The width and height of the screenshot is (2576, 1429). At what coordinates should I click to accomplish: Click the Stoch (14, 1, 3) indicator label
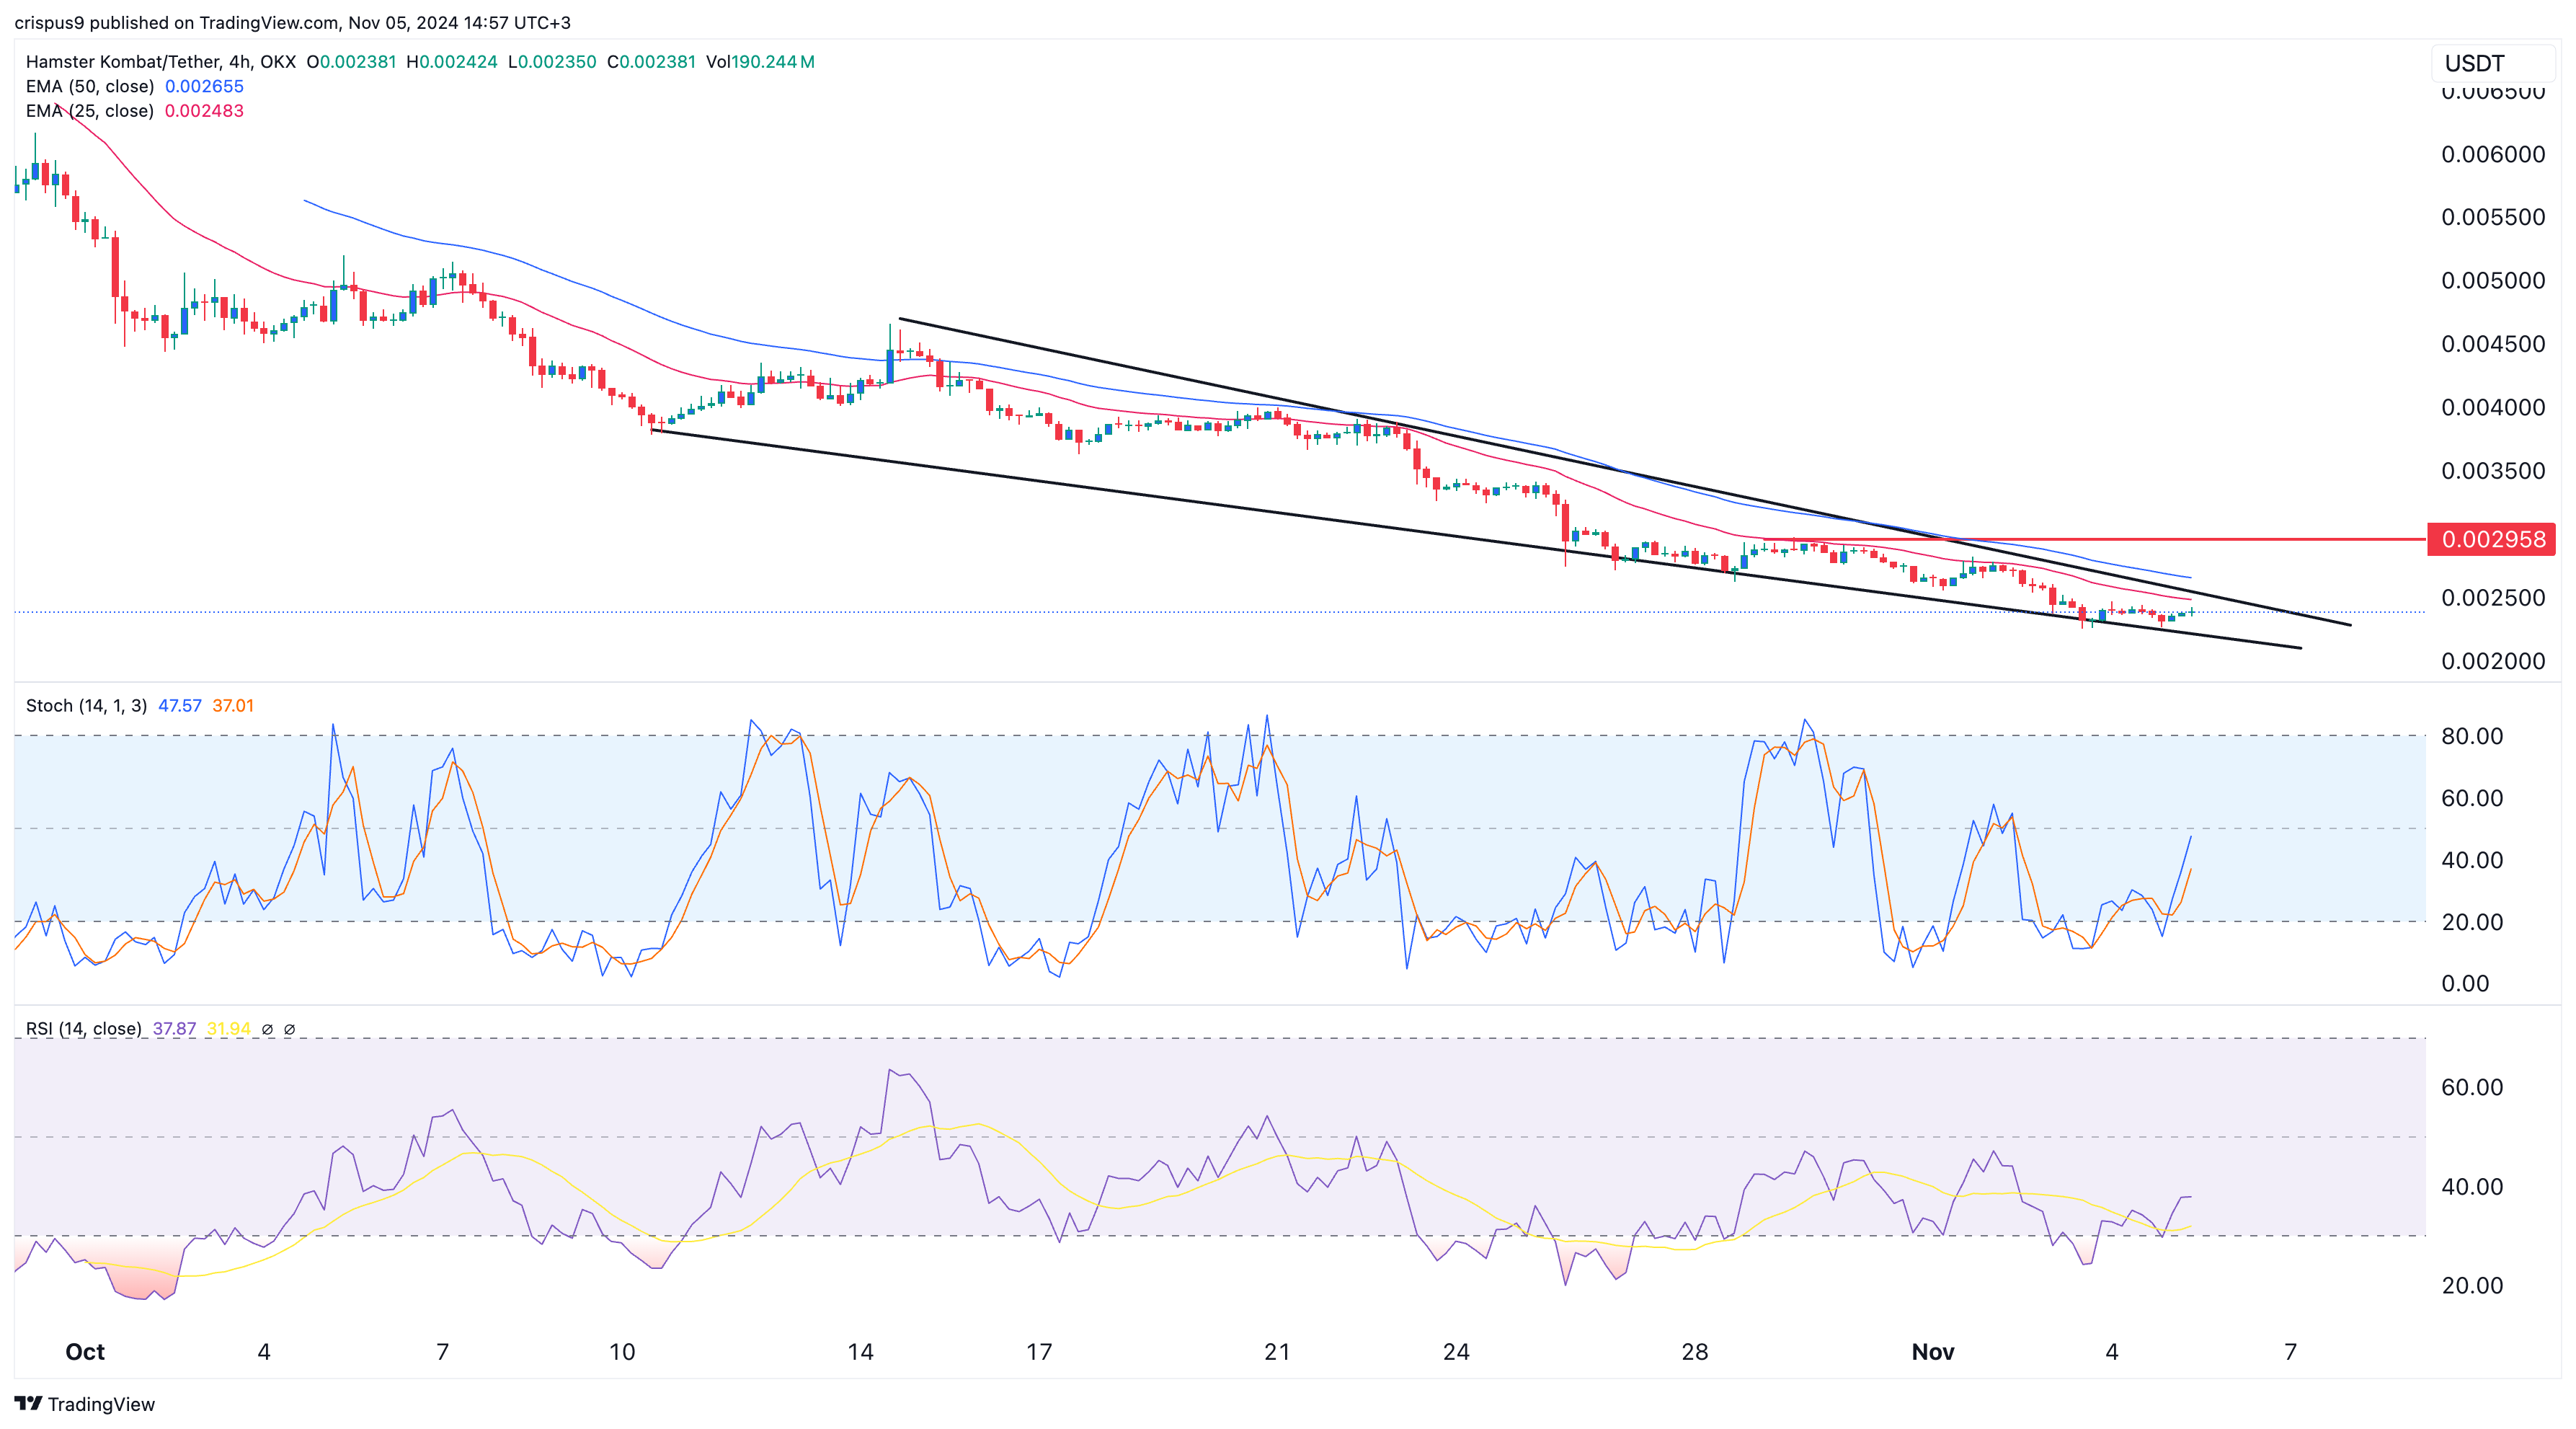coord(86,706)
